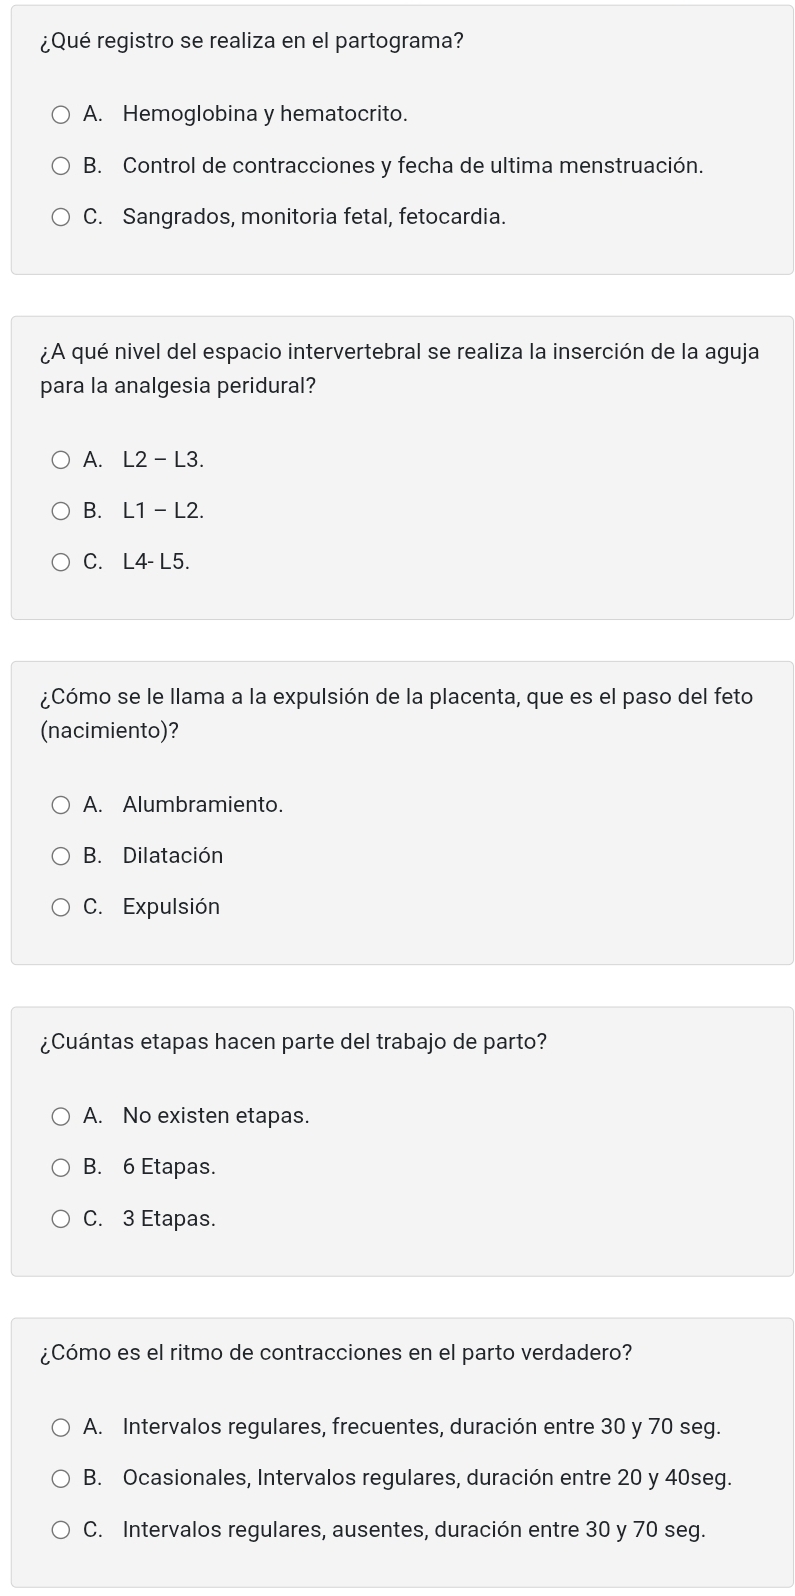Pick 'Sangrados, monitoria fetal, fetocardia' answer
The height and width of the screenshot is (1596, 795).
[x=62, y=217]
